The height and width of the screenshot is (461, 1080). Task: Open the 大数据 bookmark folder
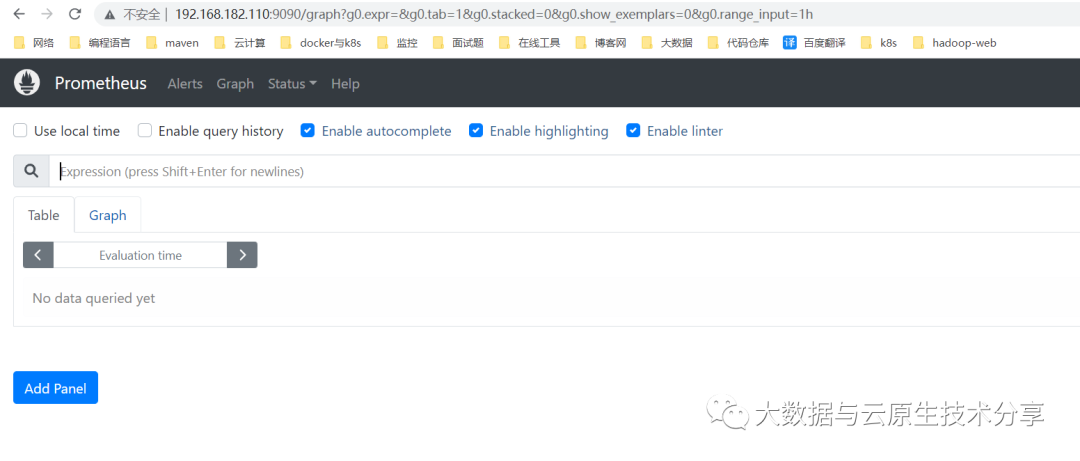(x=667, y=43)
